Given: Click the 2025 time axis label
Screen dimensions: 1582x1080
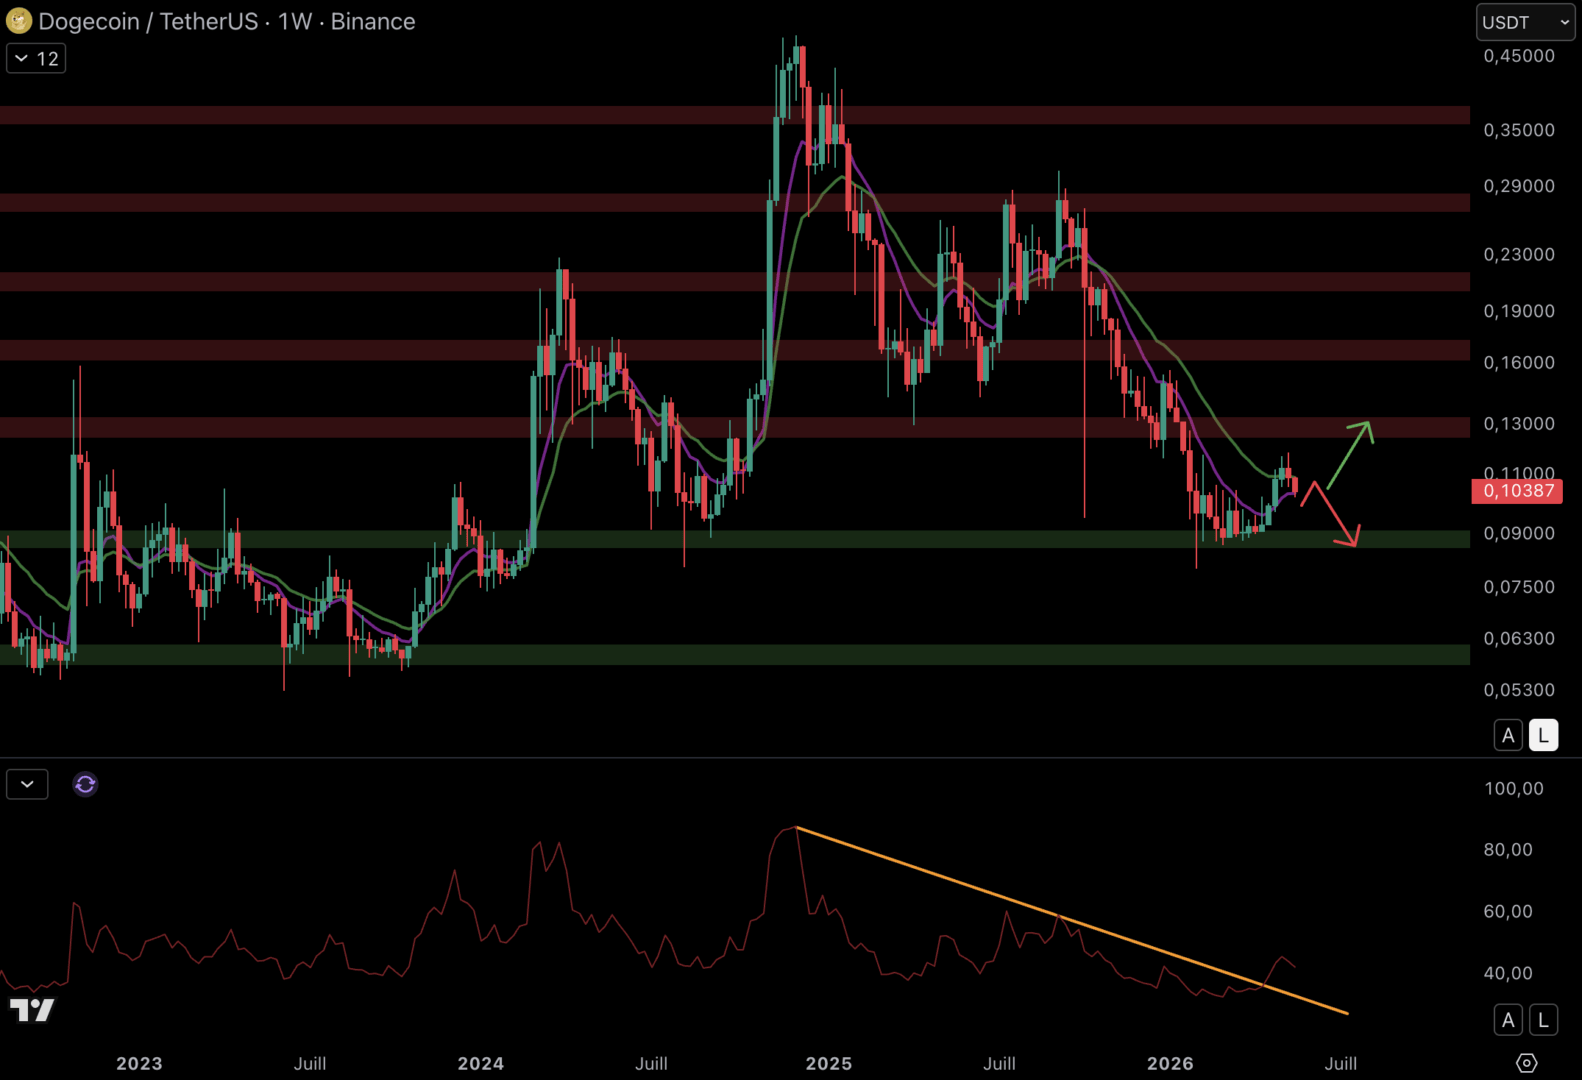Looking at the screenshot, I should (829, 1064).
